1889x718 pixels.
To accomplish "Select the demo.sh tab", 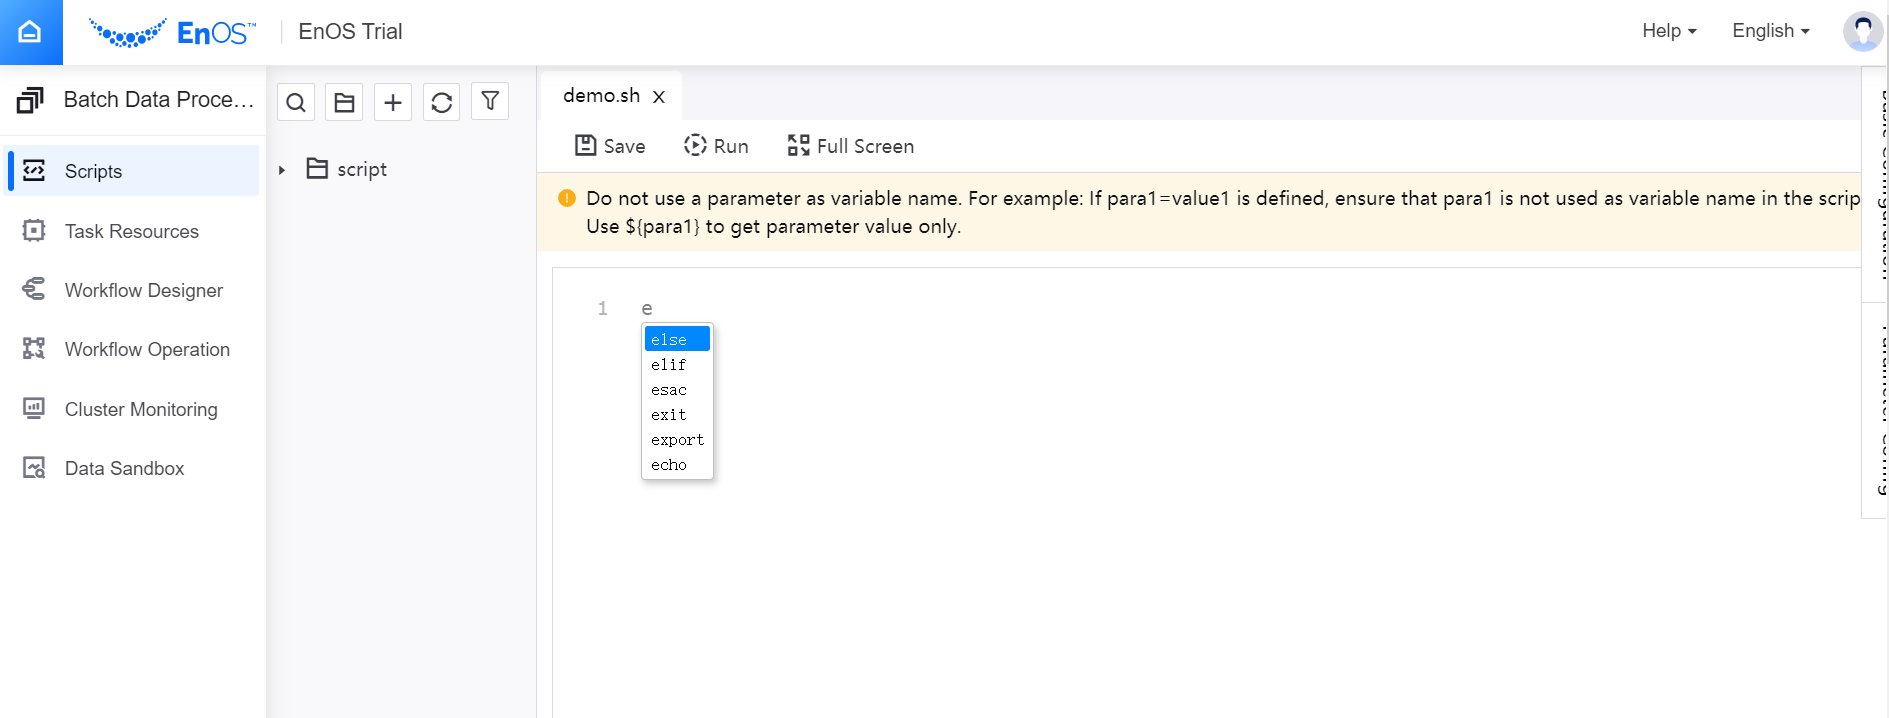I will coord(601,96).
